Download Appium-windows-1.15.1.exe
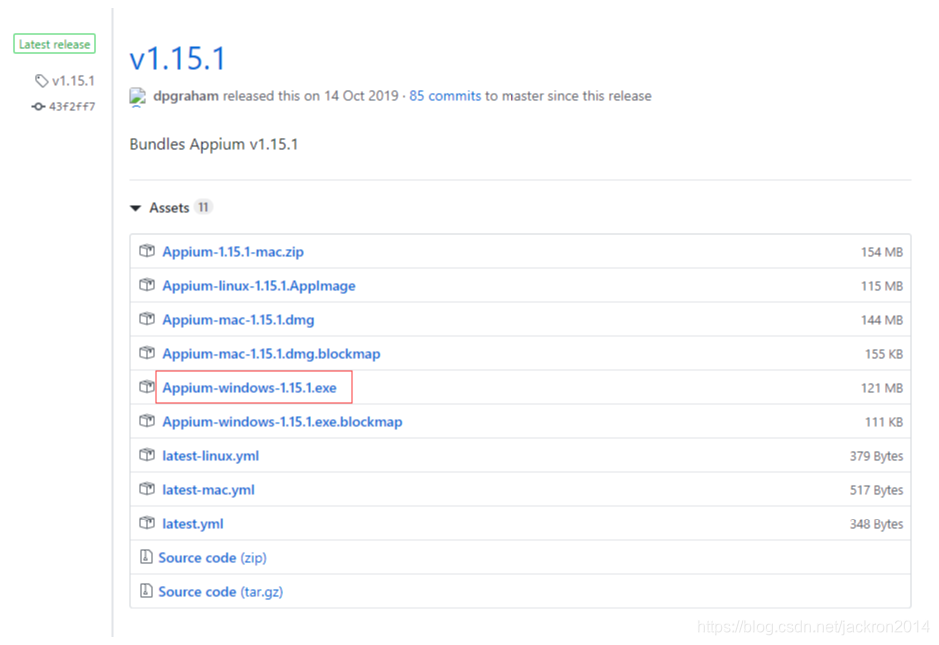Screen dimensions: 939x645 point(250,387)
